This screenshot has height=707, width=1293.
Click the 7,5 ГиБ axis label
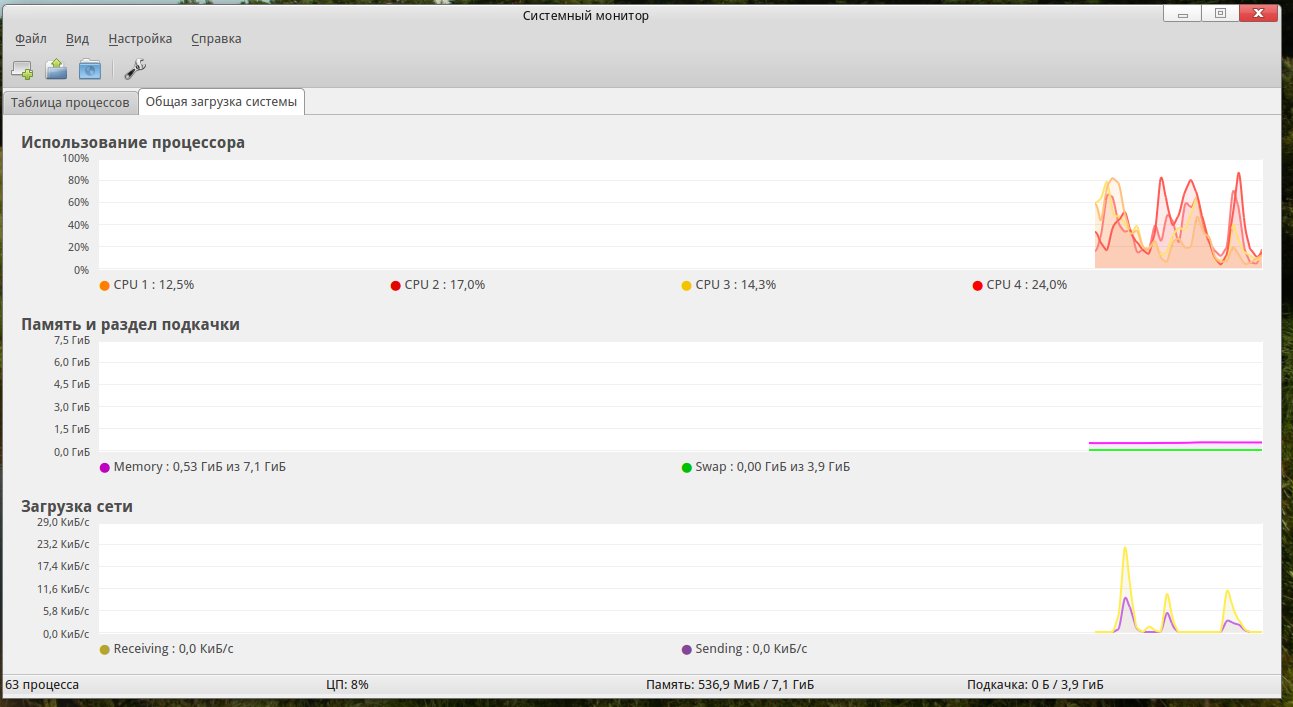pos(72,340)
